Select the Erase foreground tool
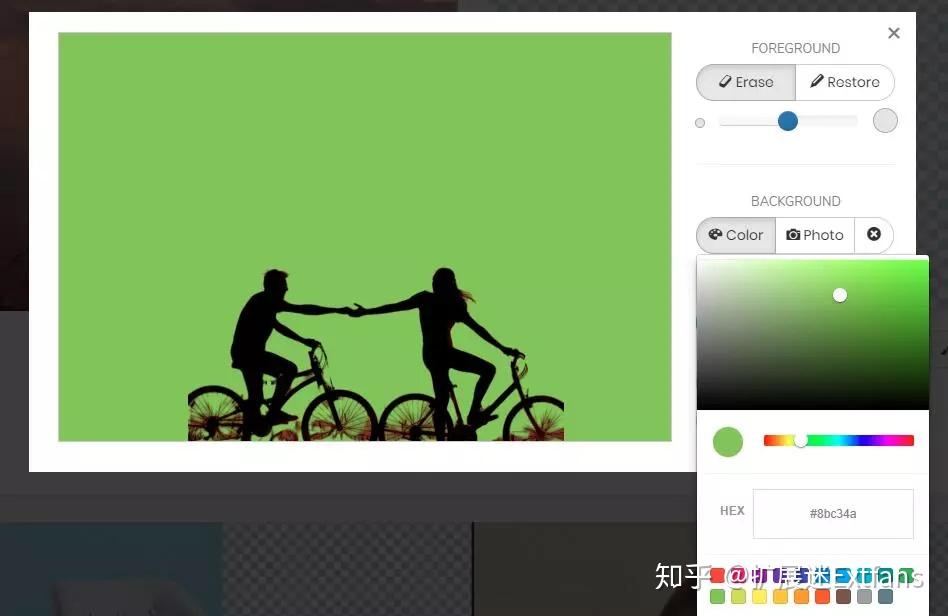948x616 pixels. (746, 82)
